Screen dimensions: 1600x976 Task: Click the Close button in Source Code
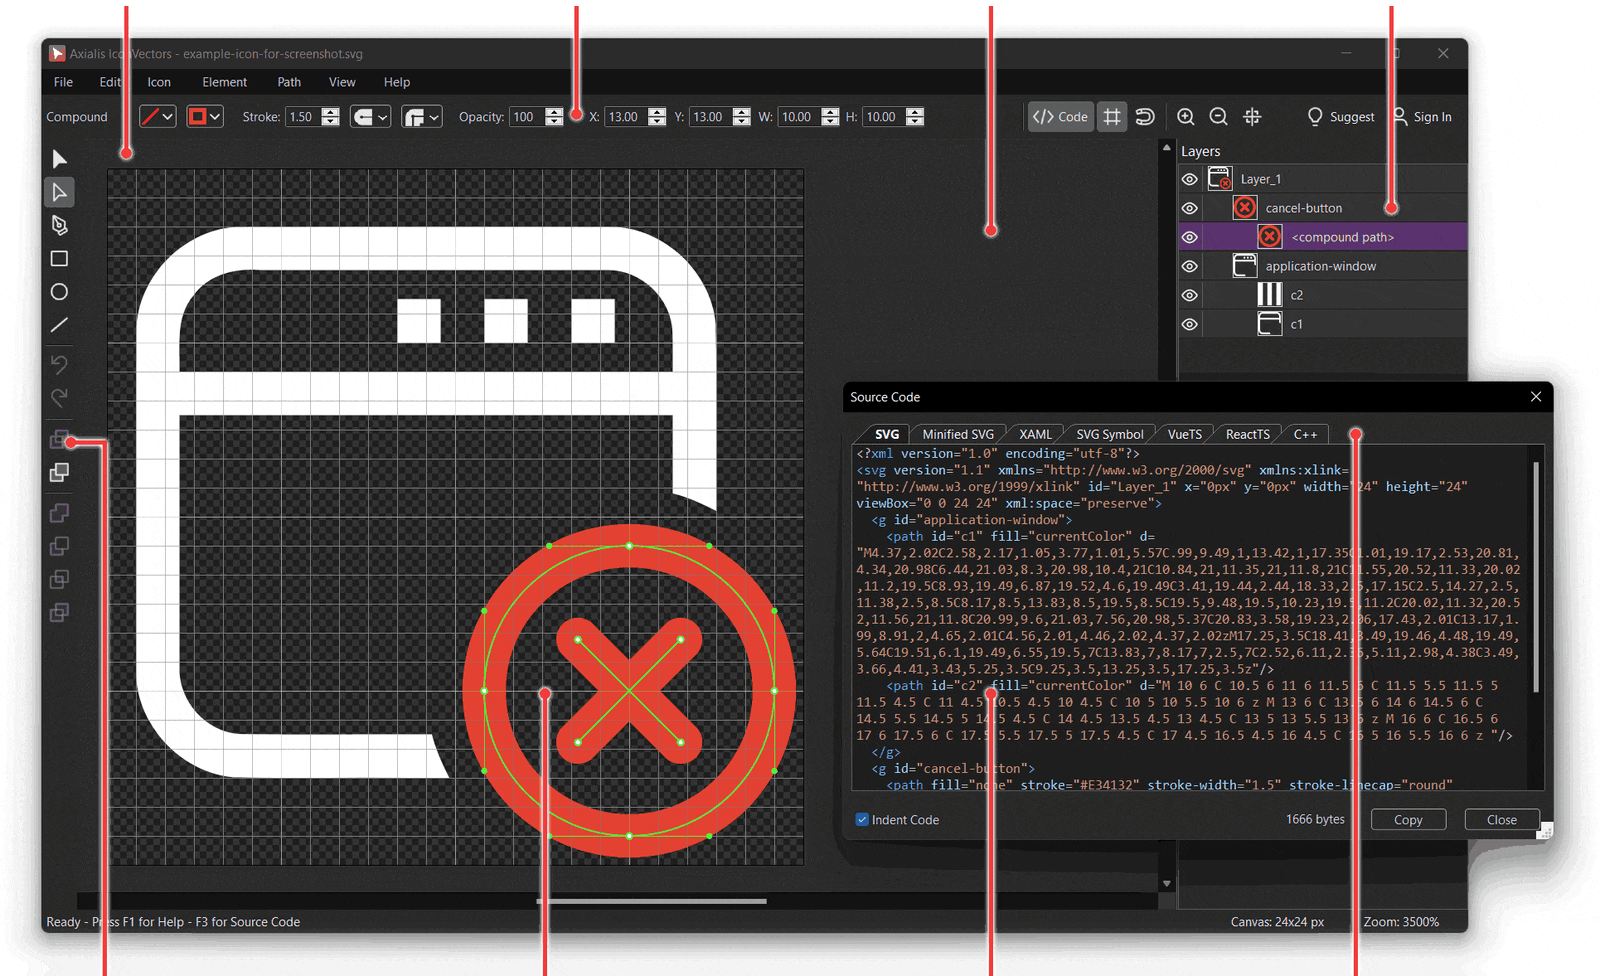(1501, 820)
